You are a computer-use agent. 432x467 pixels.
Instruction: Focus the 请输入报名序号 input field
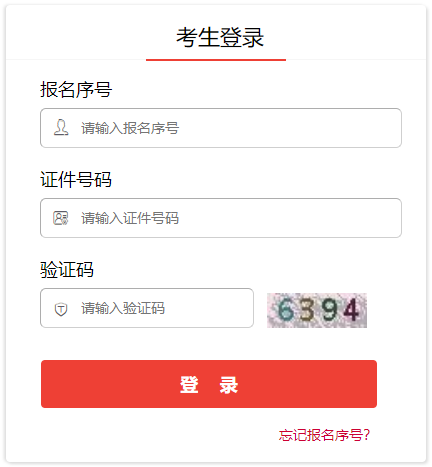pyautogui.click(x=221, y=128)
